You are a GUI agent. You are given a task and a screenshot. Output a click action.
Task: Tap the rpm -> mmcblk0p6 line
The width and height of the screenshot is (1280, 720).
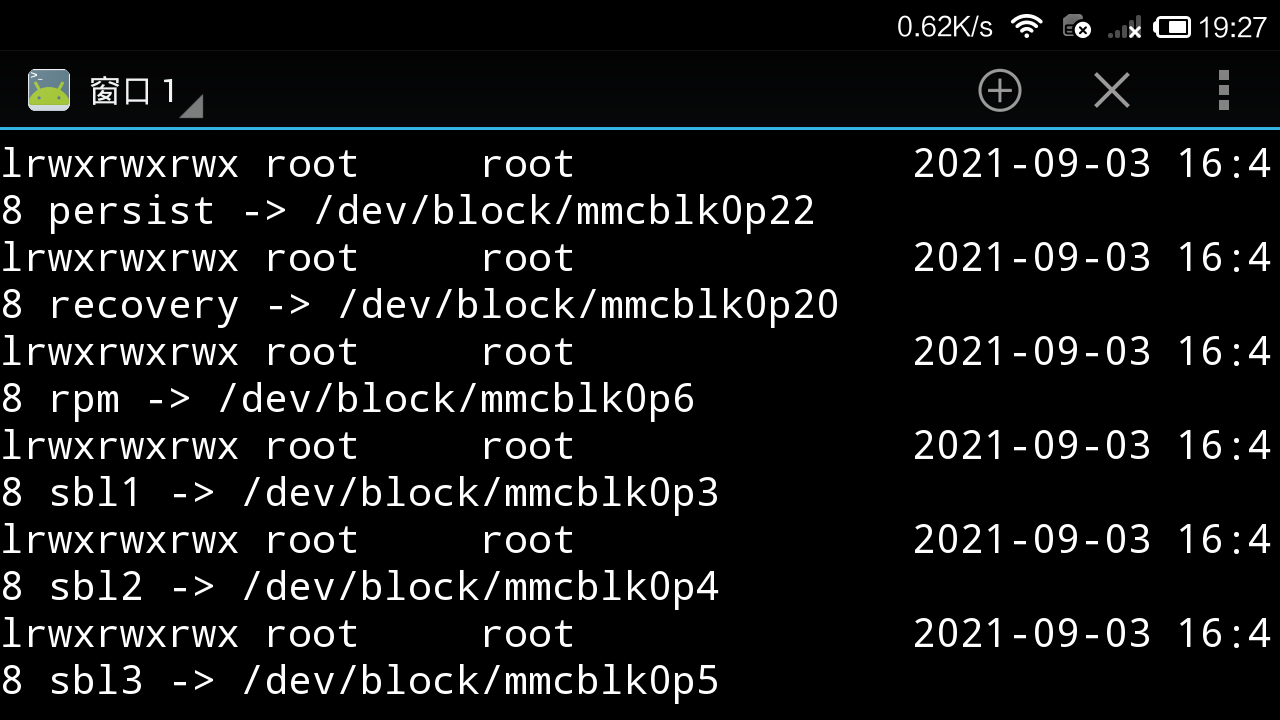pos(348,399)
